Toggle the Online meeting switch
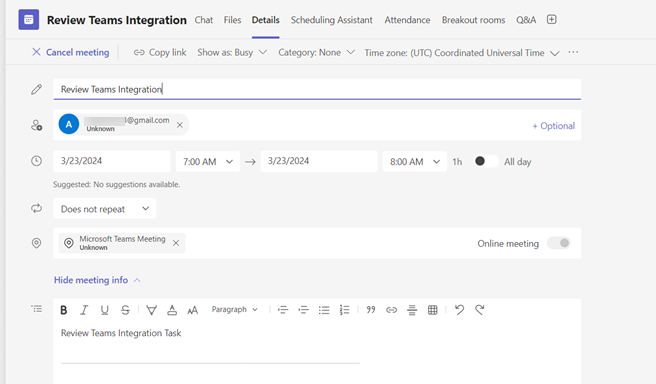This screenshot has width=656, height=384. pos(559,243)
